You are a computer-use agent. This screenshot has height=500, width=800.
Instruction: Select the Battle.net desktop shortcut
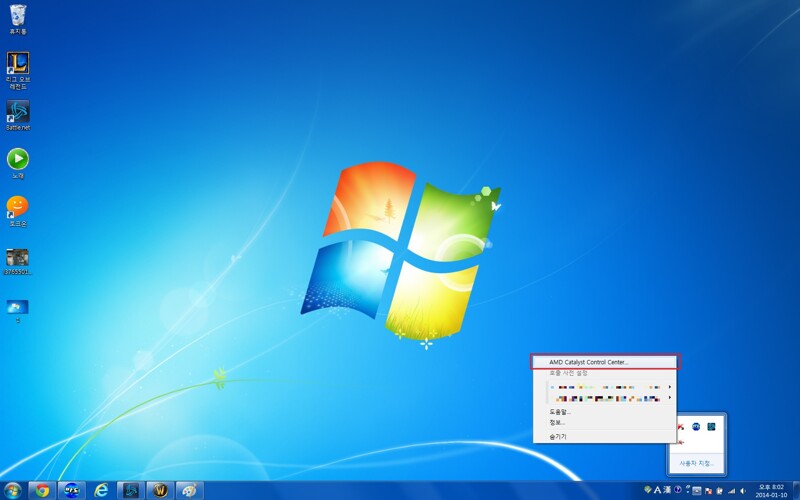click(18, 115)
